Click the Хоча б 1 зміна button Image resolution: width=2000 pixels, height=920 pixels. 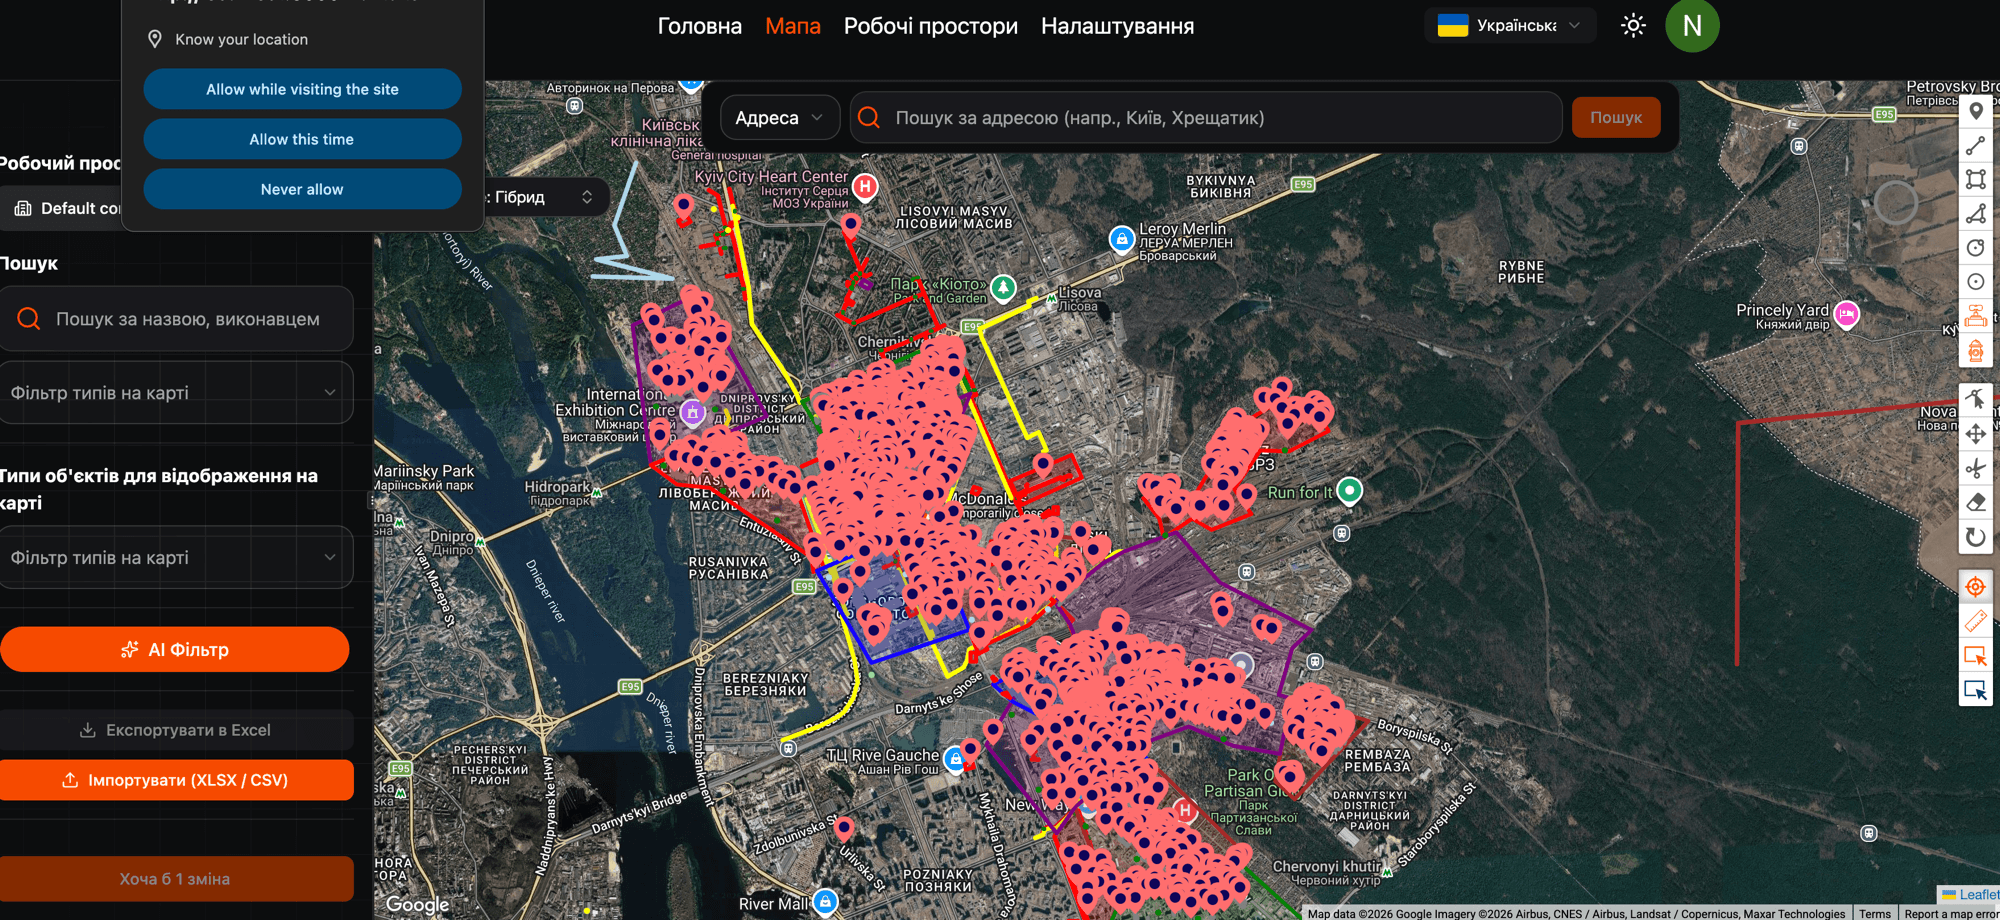click(175, 879)
